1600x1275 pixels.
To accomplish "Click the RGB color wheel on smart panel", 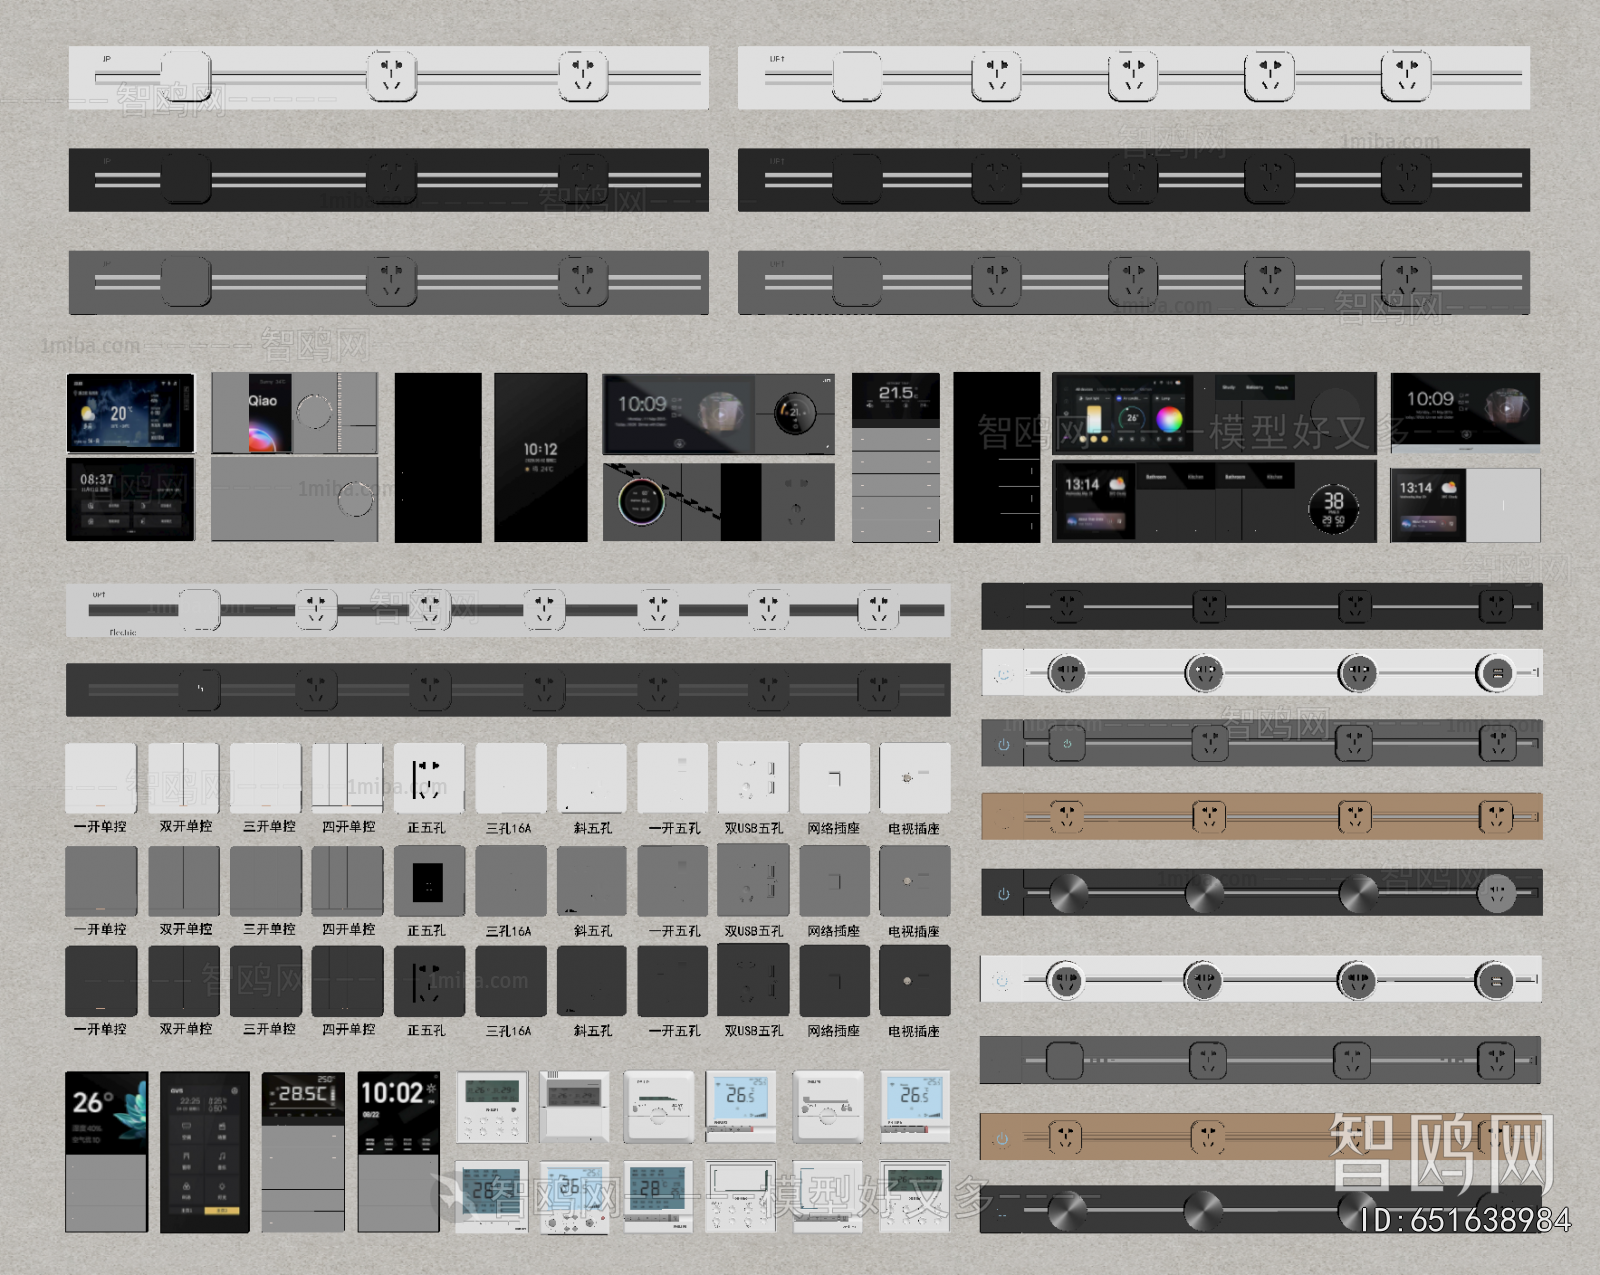I will (x=1169, y=418).
